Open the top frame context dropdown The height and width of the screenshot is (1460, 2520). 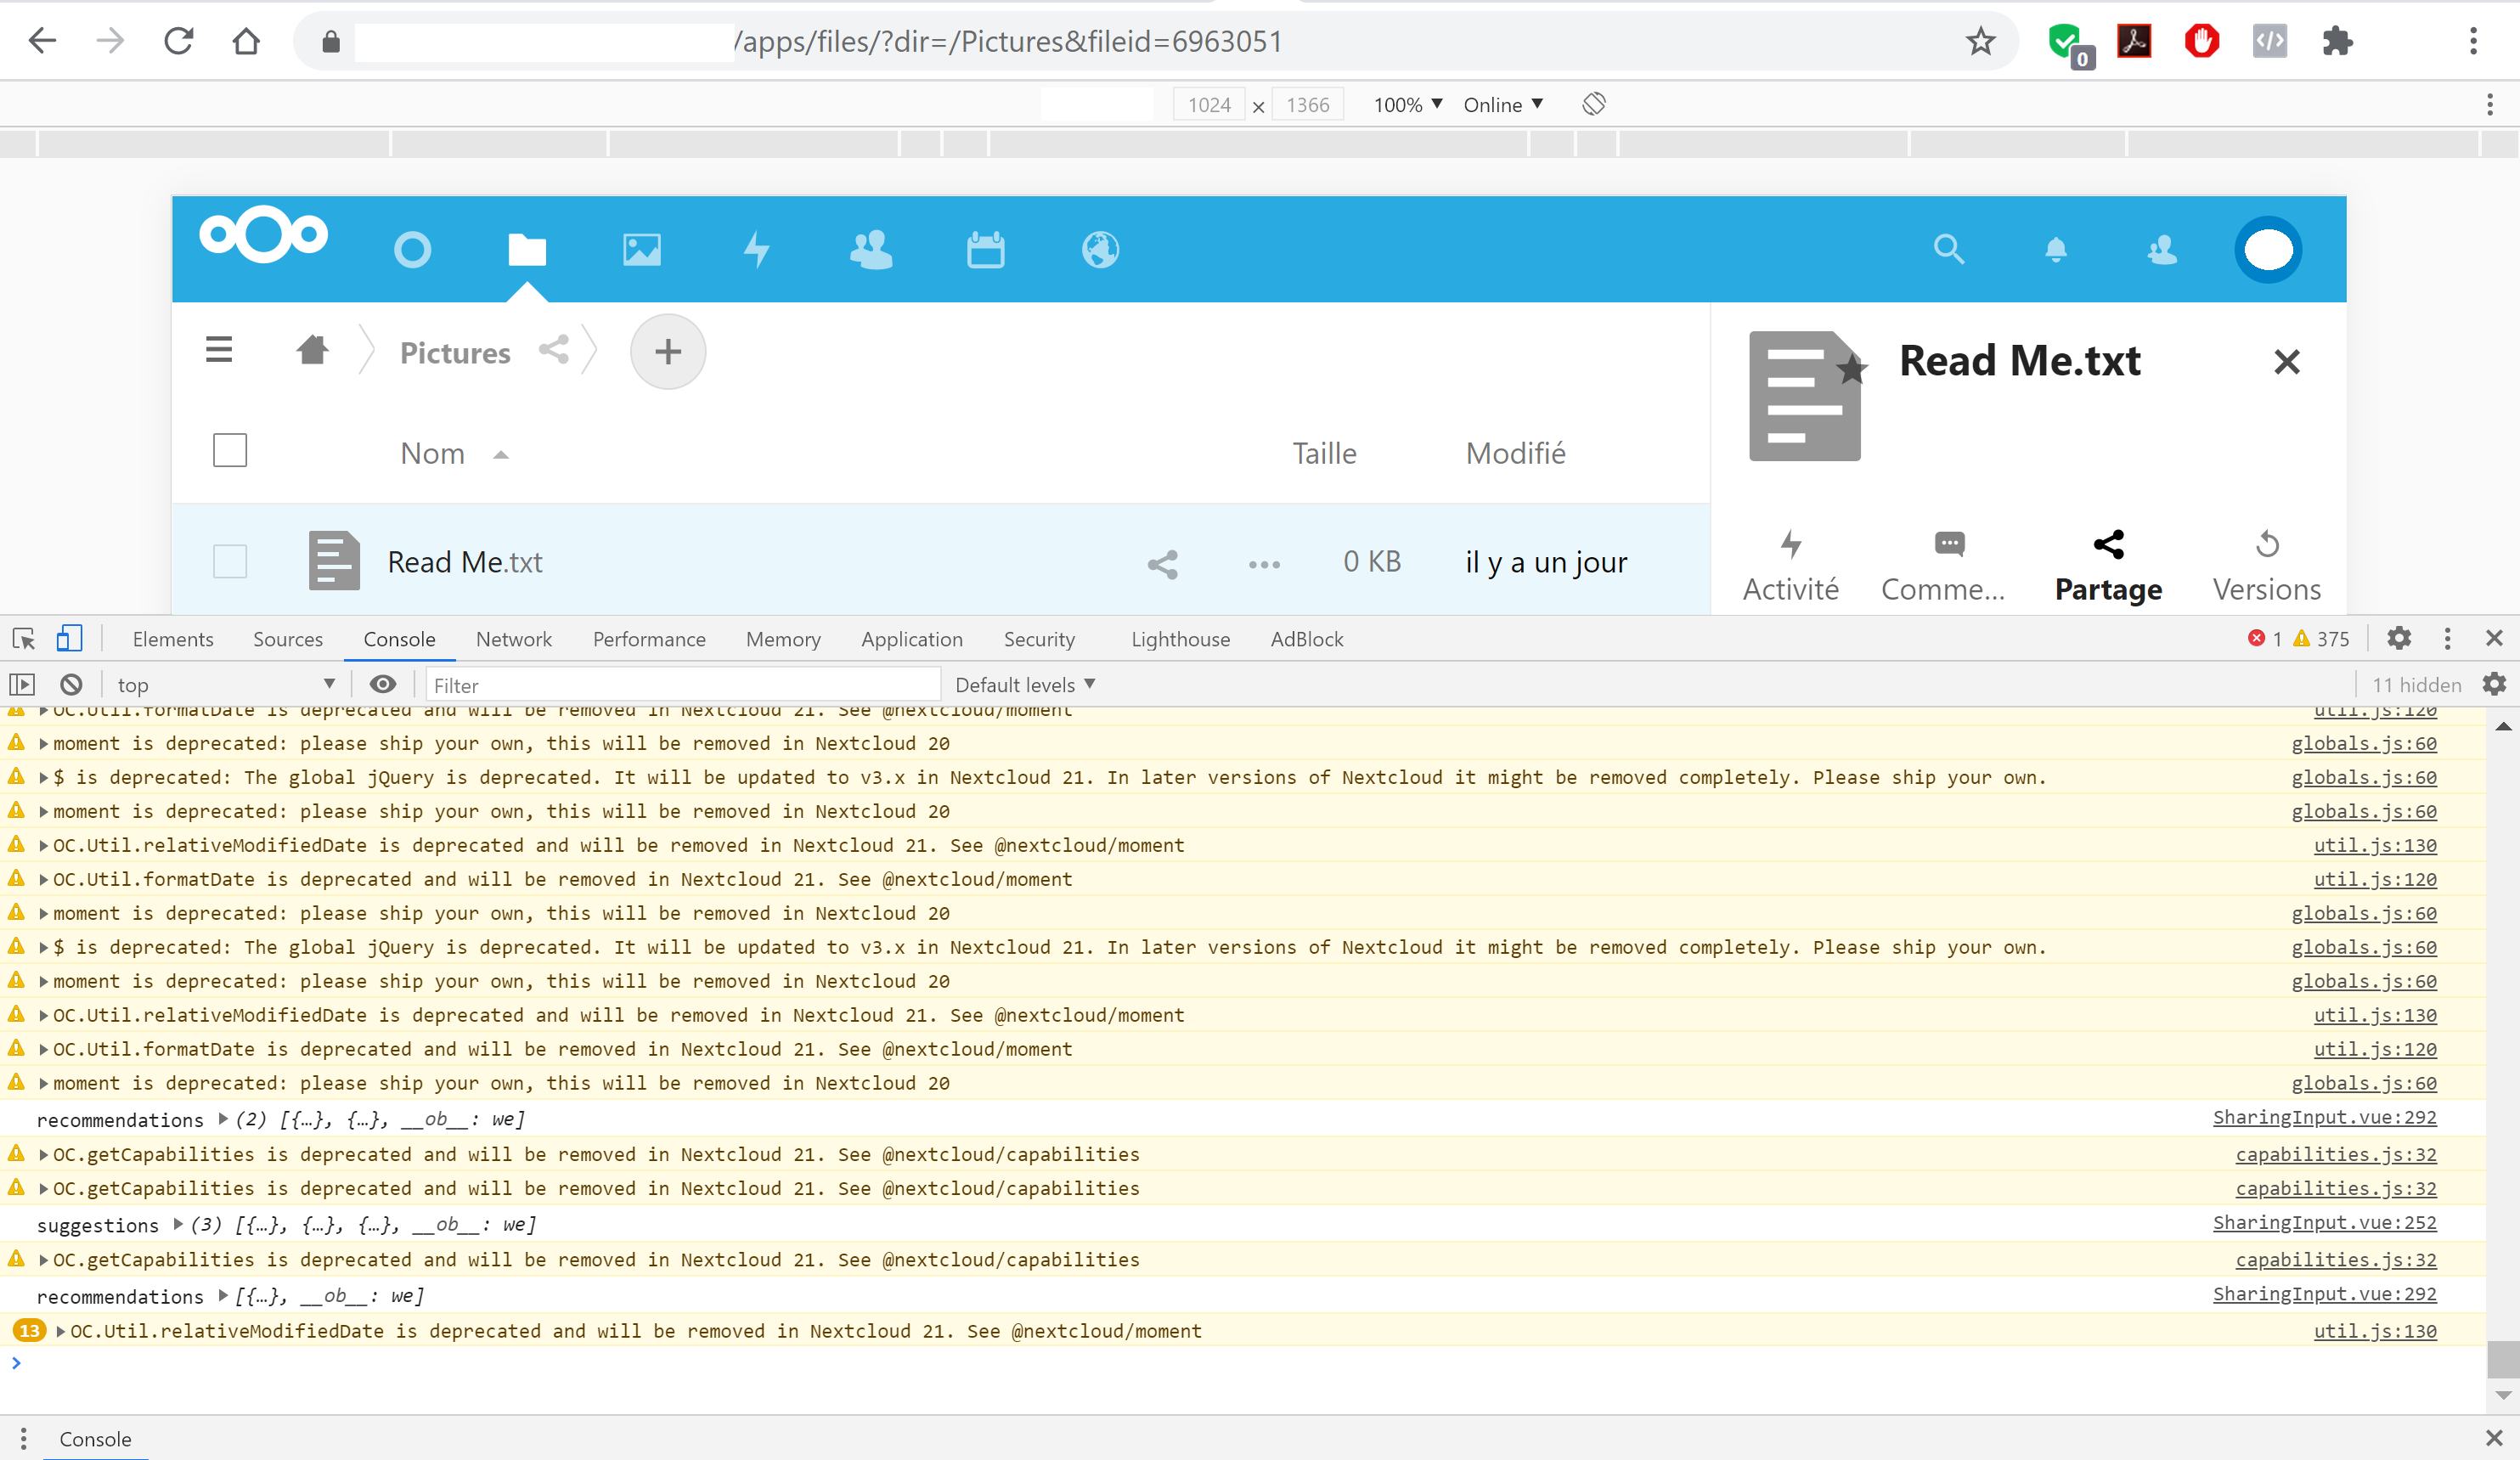pos(225,684)
